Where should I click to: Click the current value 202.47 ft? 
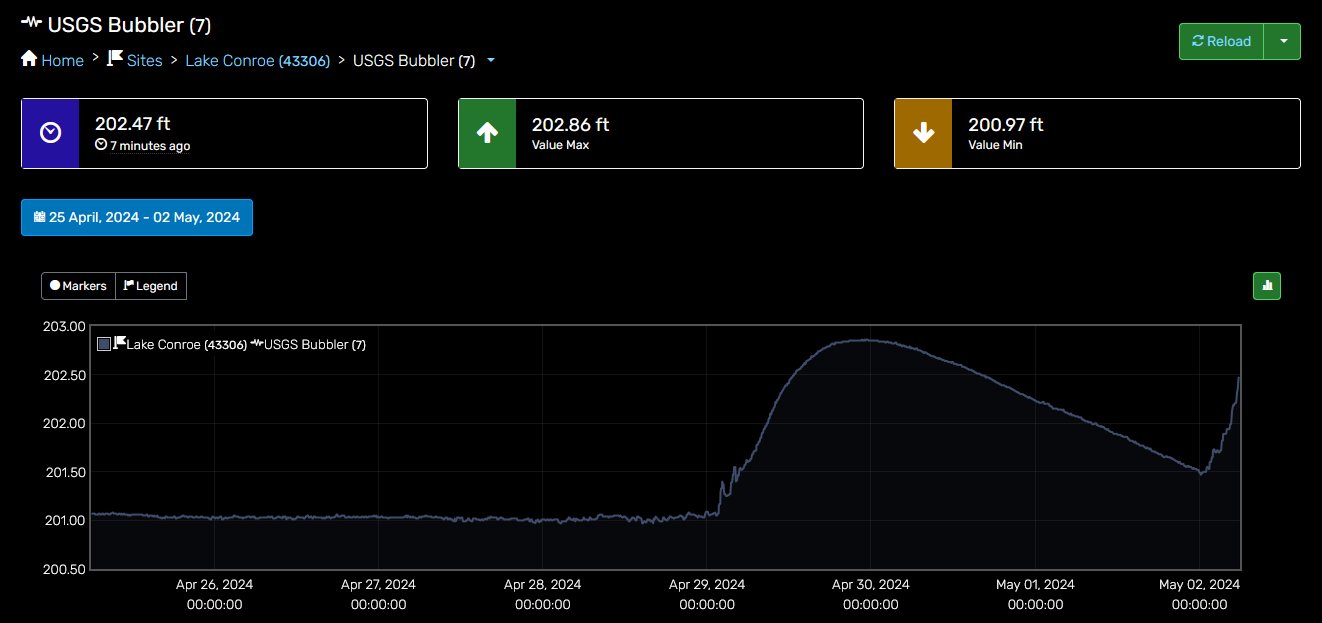(x=133, y=124)
